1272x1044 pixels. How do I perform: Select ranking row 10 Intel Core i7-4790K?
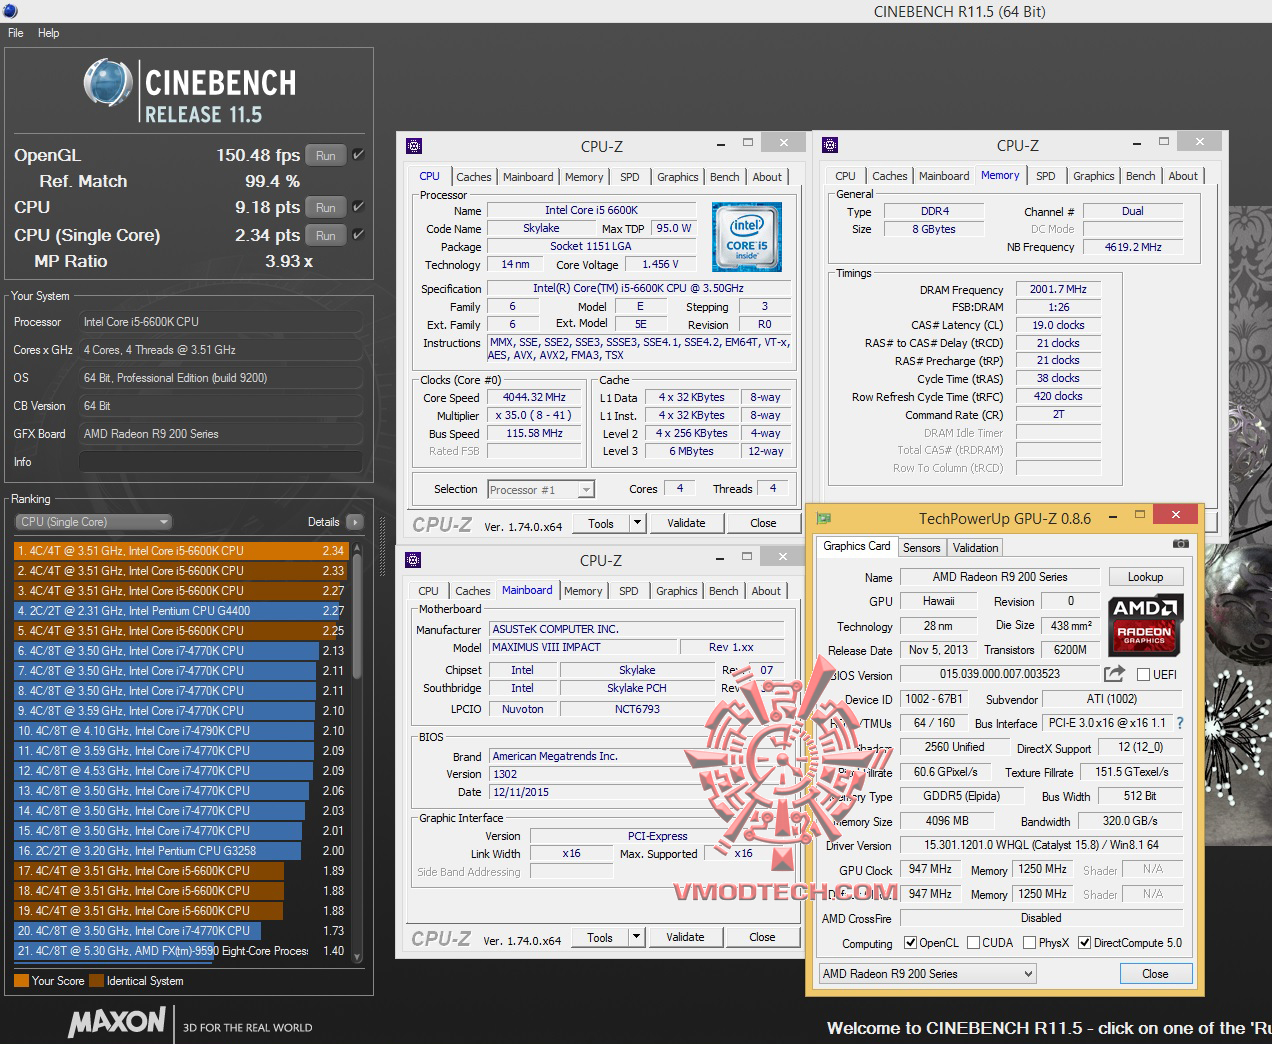point(181,731)
